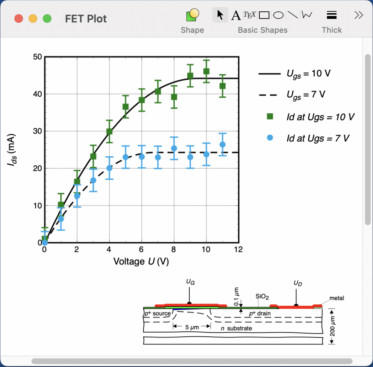Click the UD drain terminal label

click(x=298, y=284)
